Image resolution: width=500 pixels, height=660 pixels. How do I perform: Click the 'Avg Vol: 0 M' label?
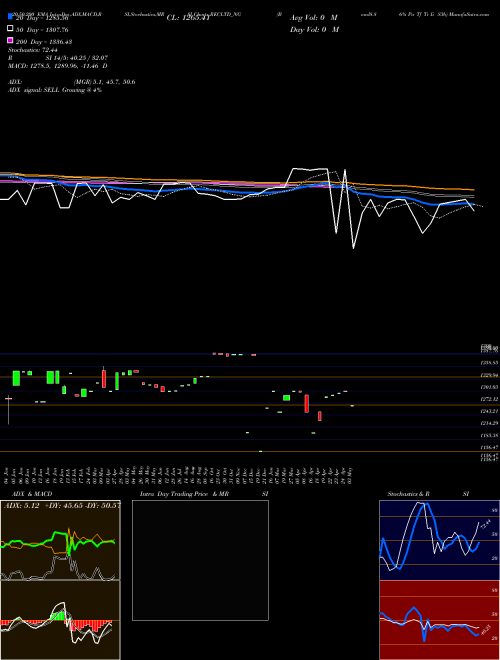tap(314, 18)
